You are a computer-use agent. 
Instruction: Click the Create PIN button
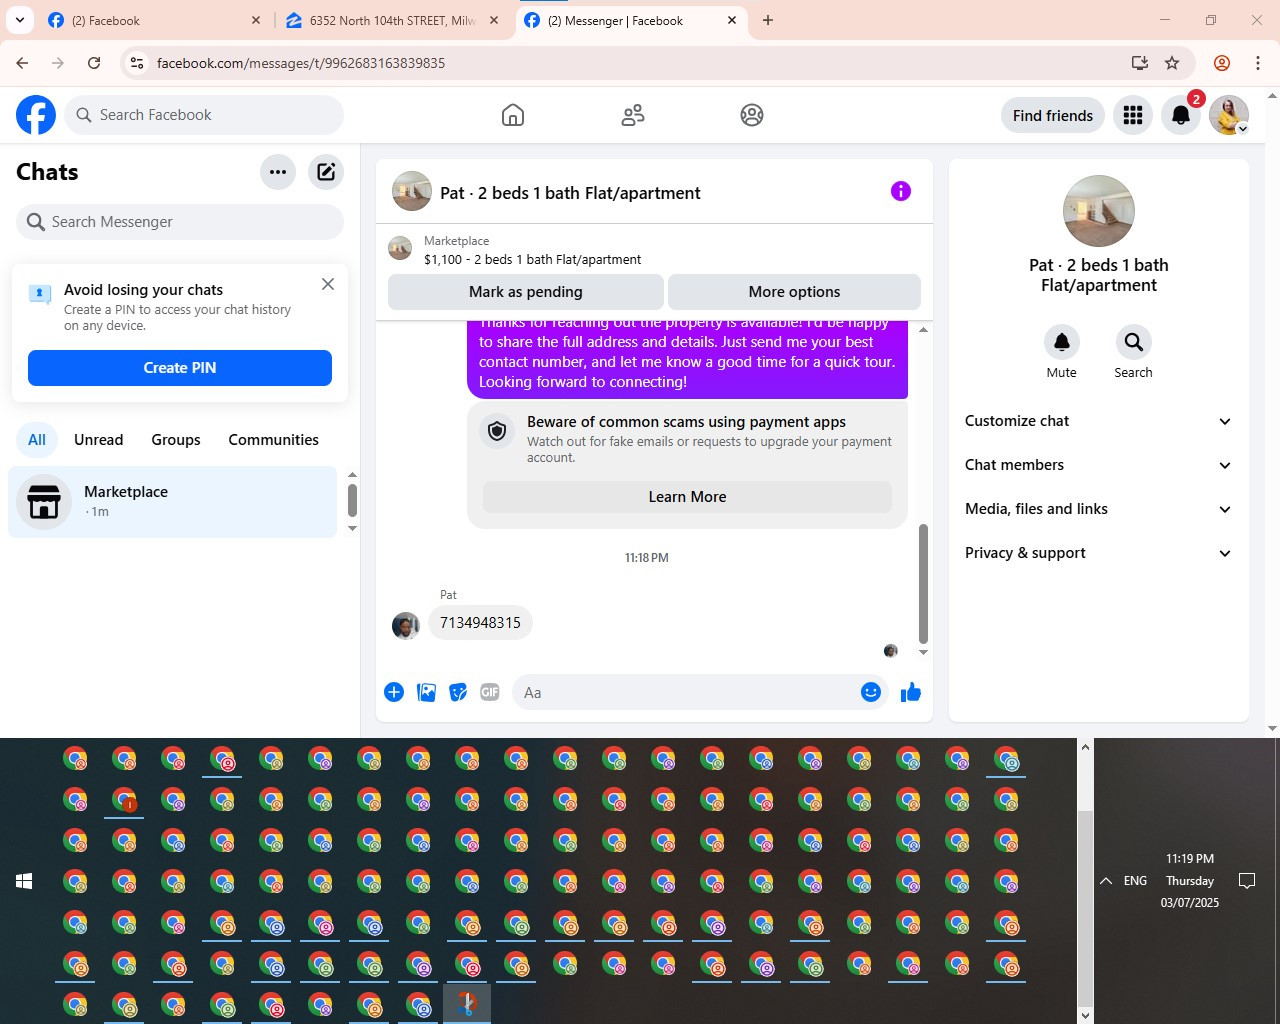(180, 368)
